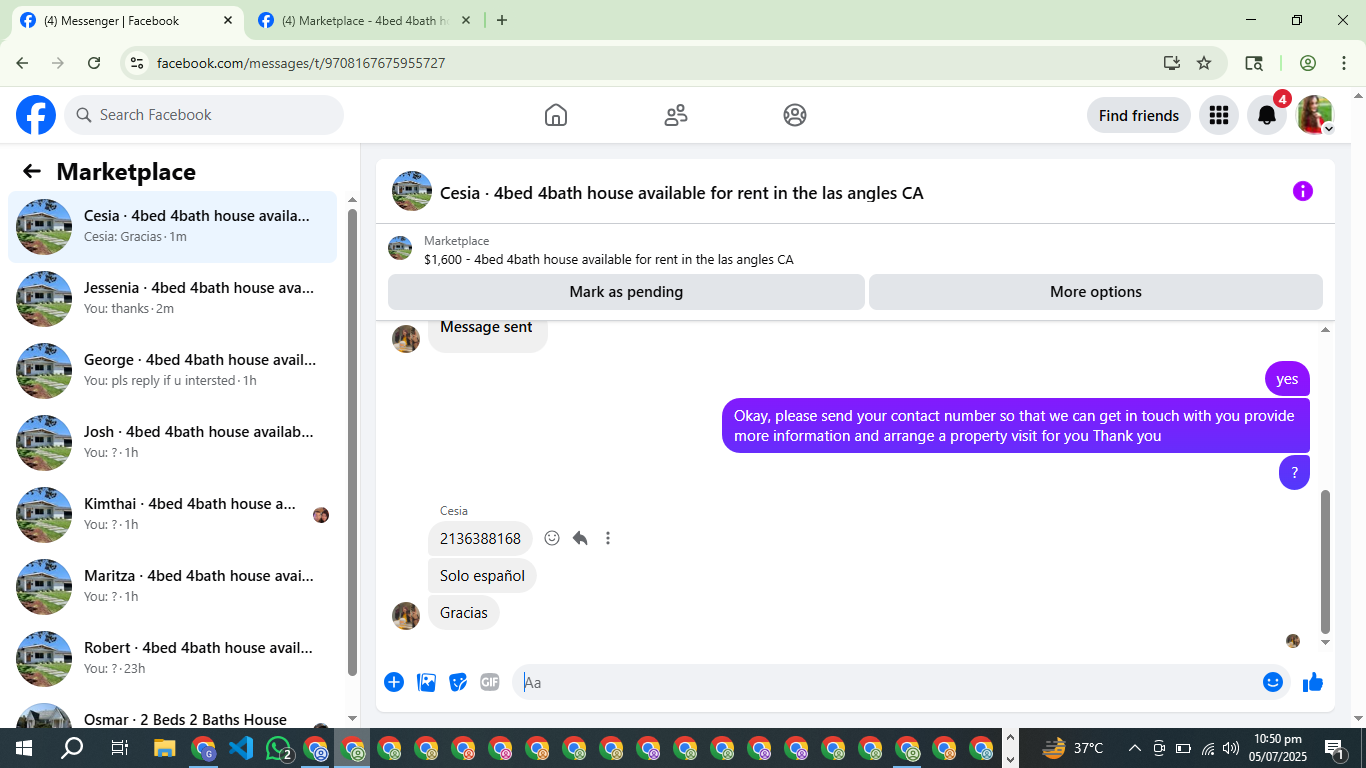Open the Facebook logo home link
This screenshot has width=1366, height=768.
tap(36, 115)
